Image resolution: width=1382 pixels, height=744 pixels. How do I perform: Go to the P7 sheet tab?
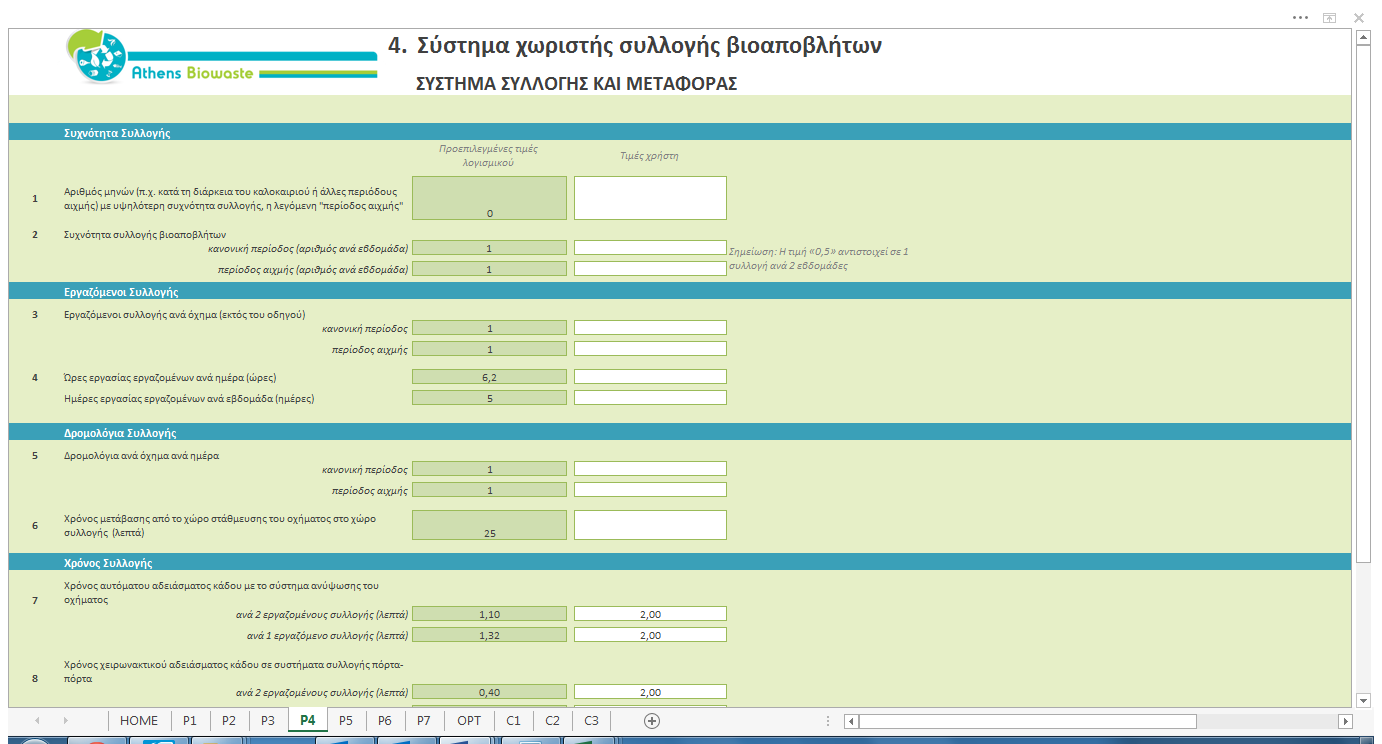(x=424, y=720)
